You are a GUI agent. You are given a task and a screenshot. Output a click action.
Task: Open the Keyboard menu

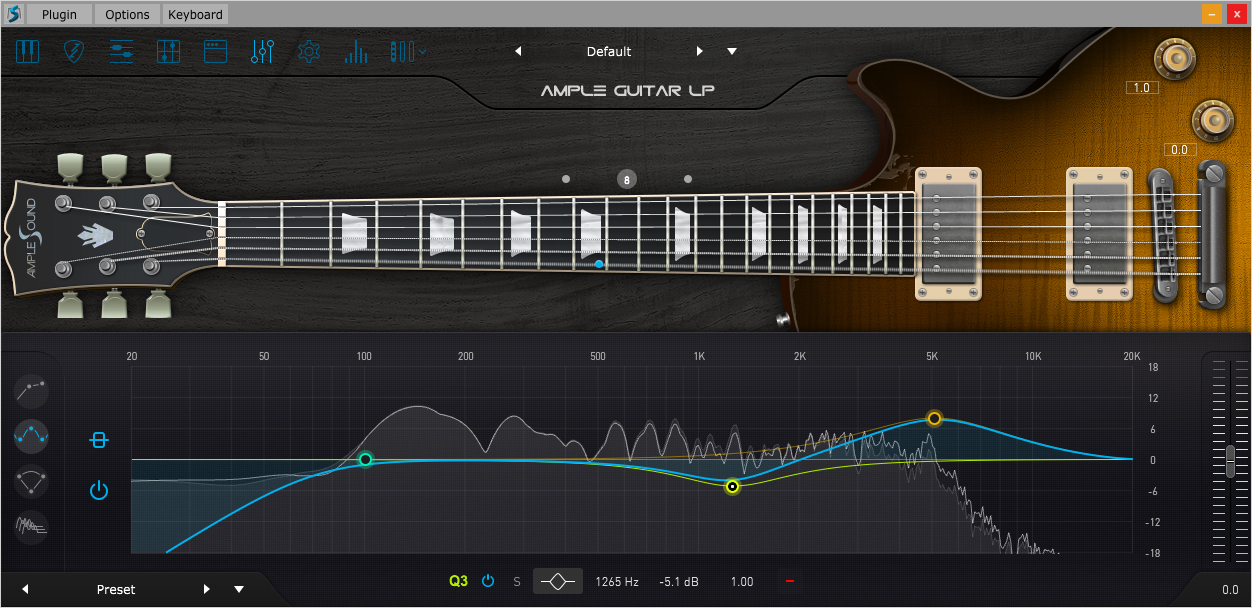(x=195, y=14)
